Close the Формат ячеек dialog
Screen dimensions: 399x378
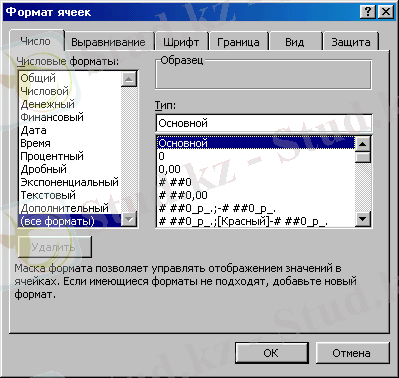386,12
